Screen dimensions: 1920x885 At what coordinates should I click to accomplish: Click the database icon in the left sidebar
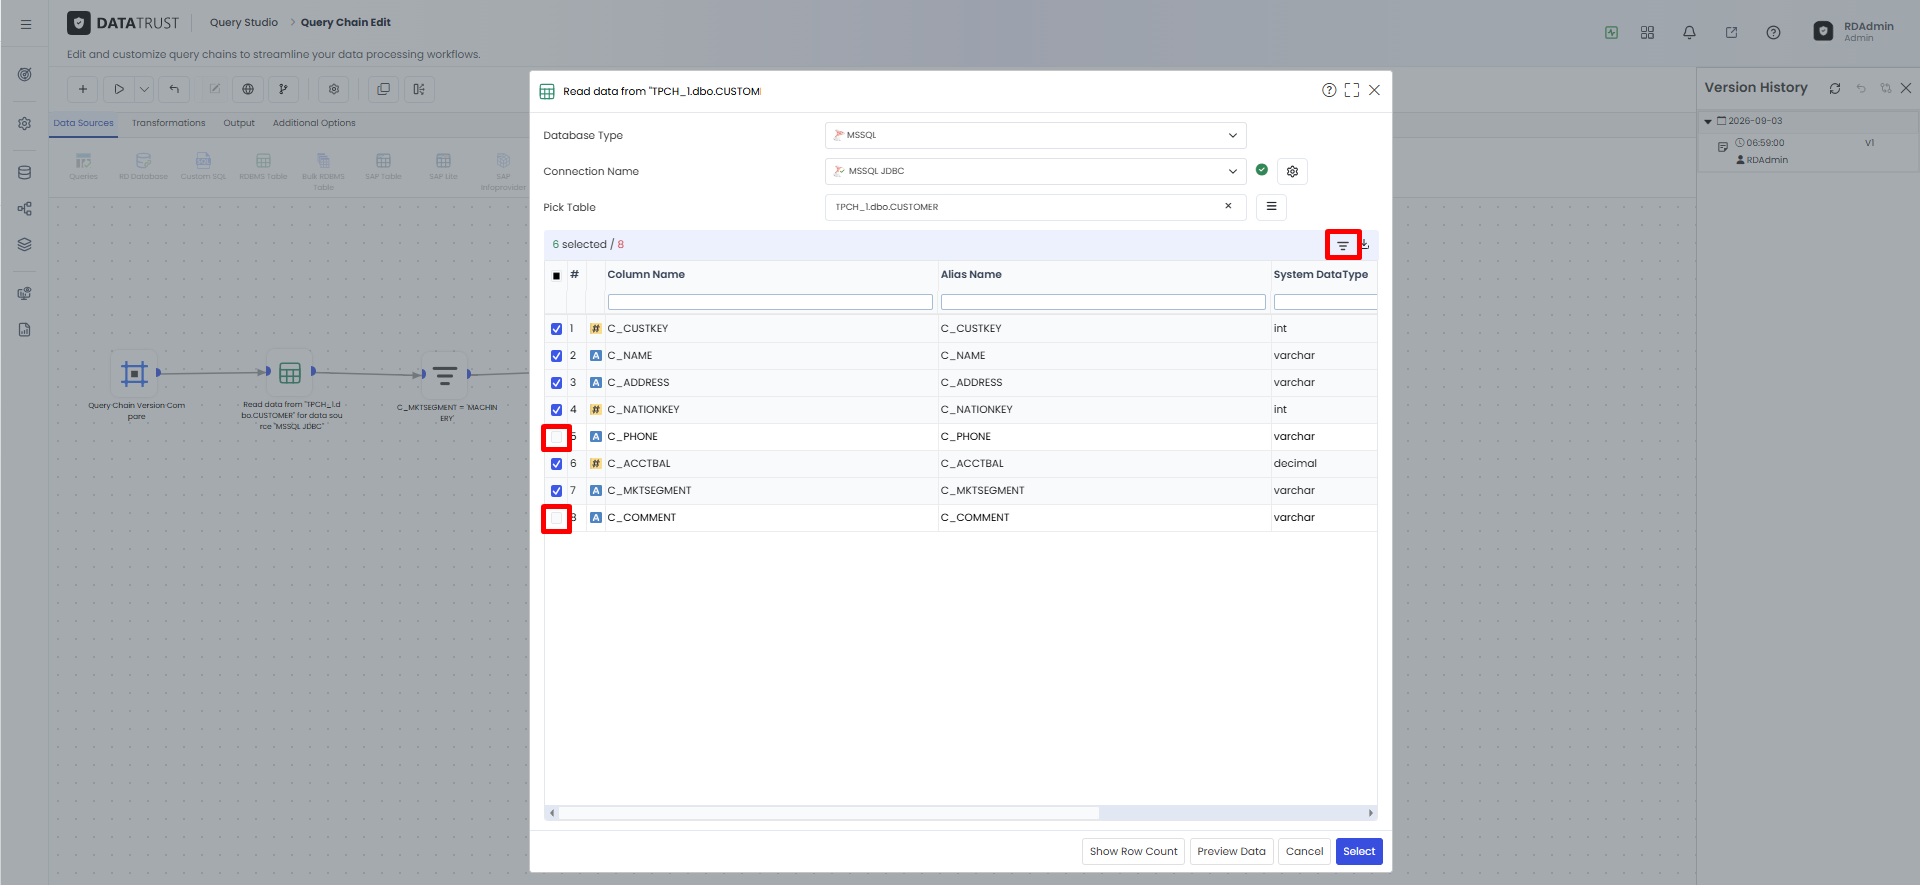[x=25, y=172]
